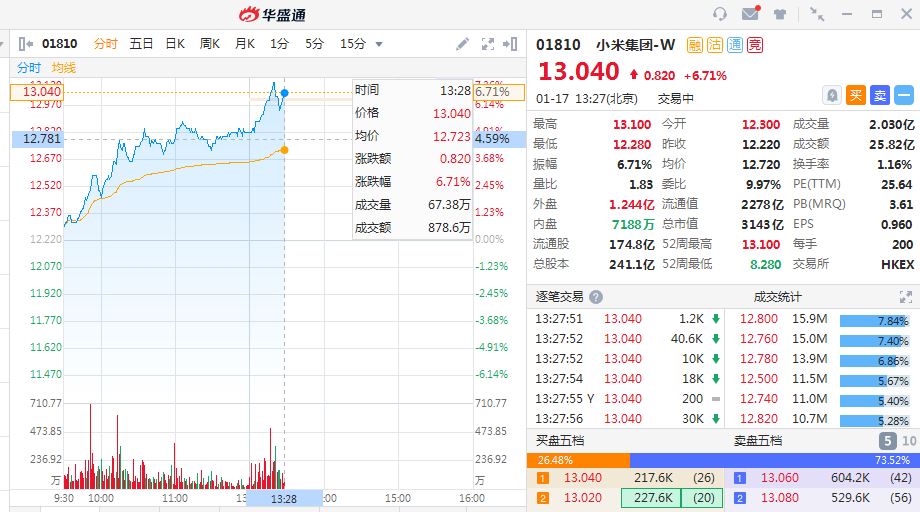The image size is (920, 512).
Task: Click the 通 stock connect tag icon
Action: [735, 45]
